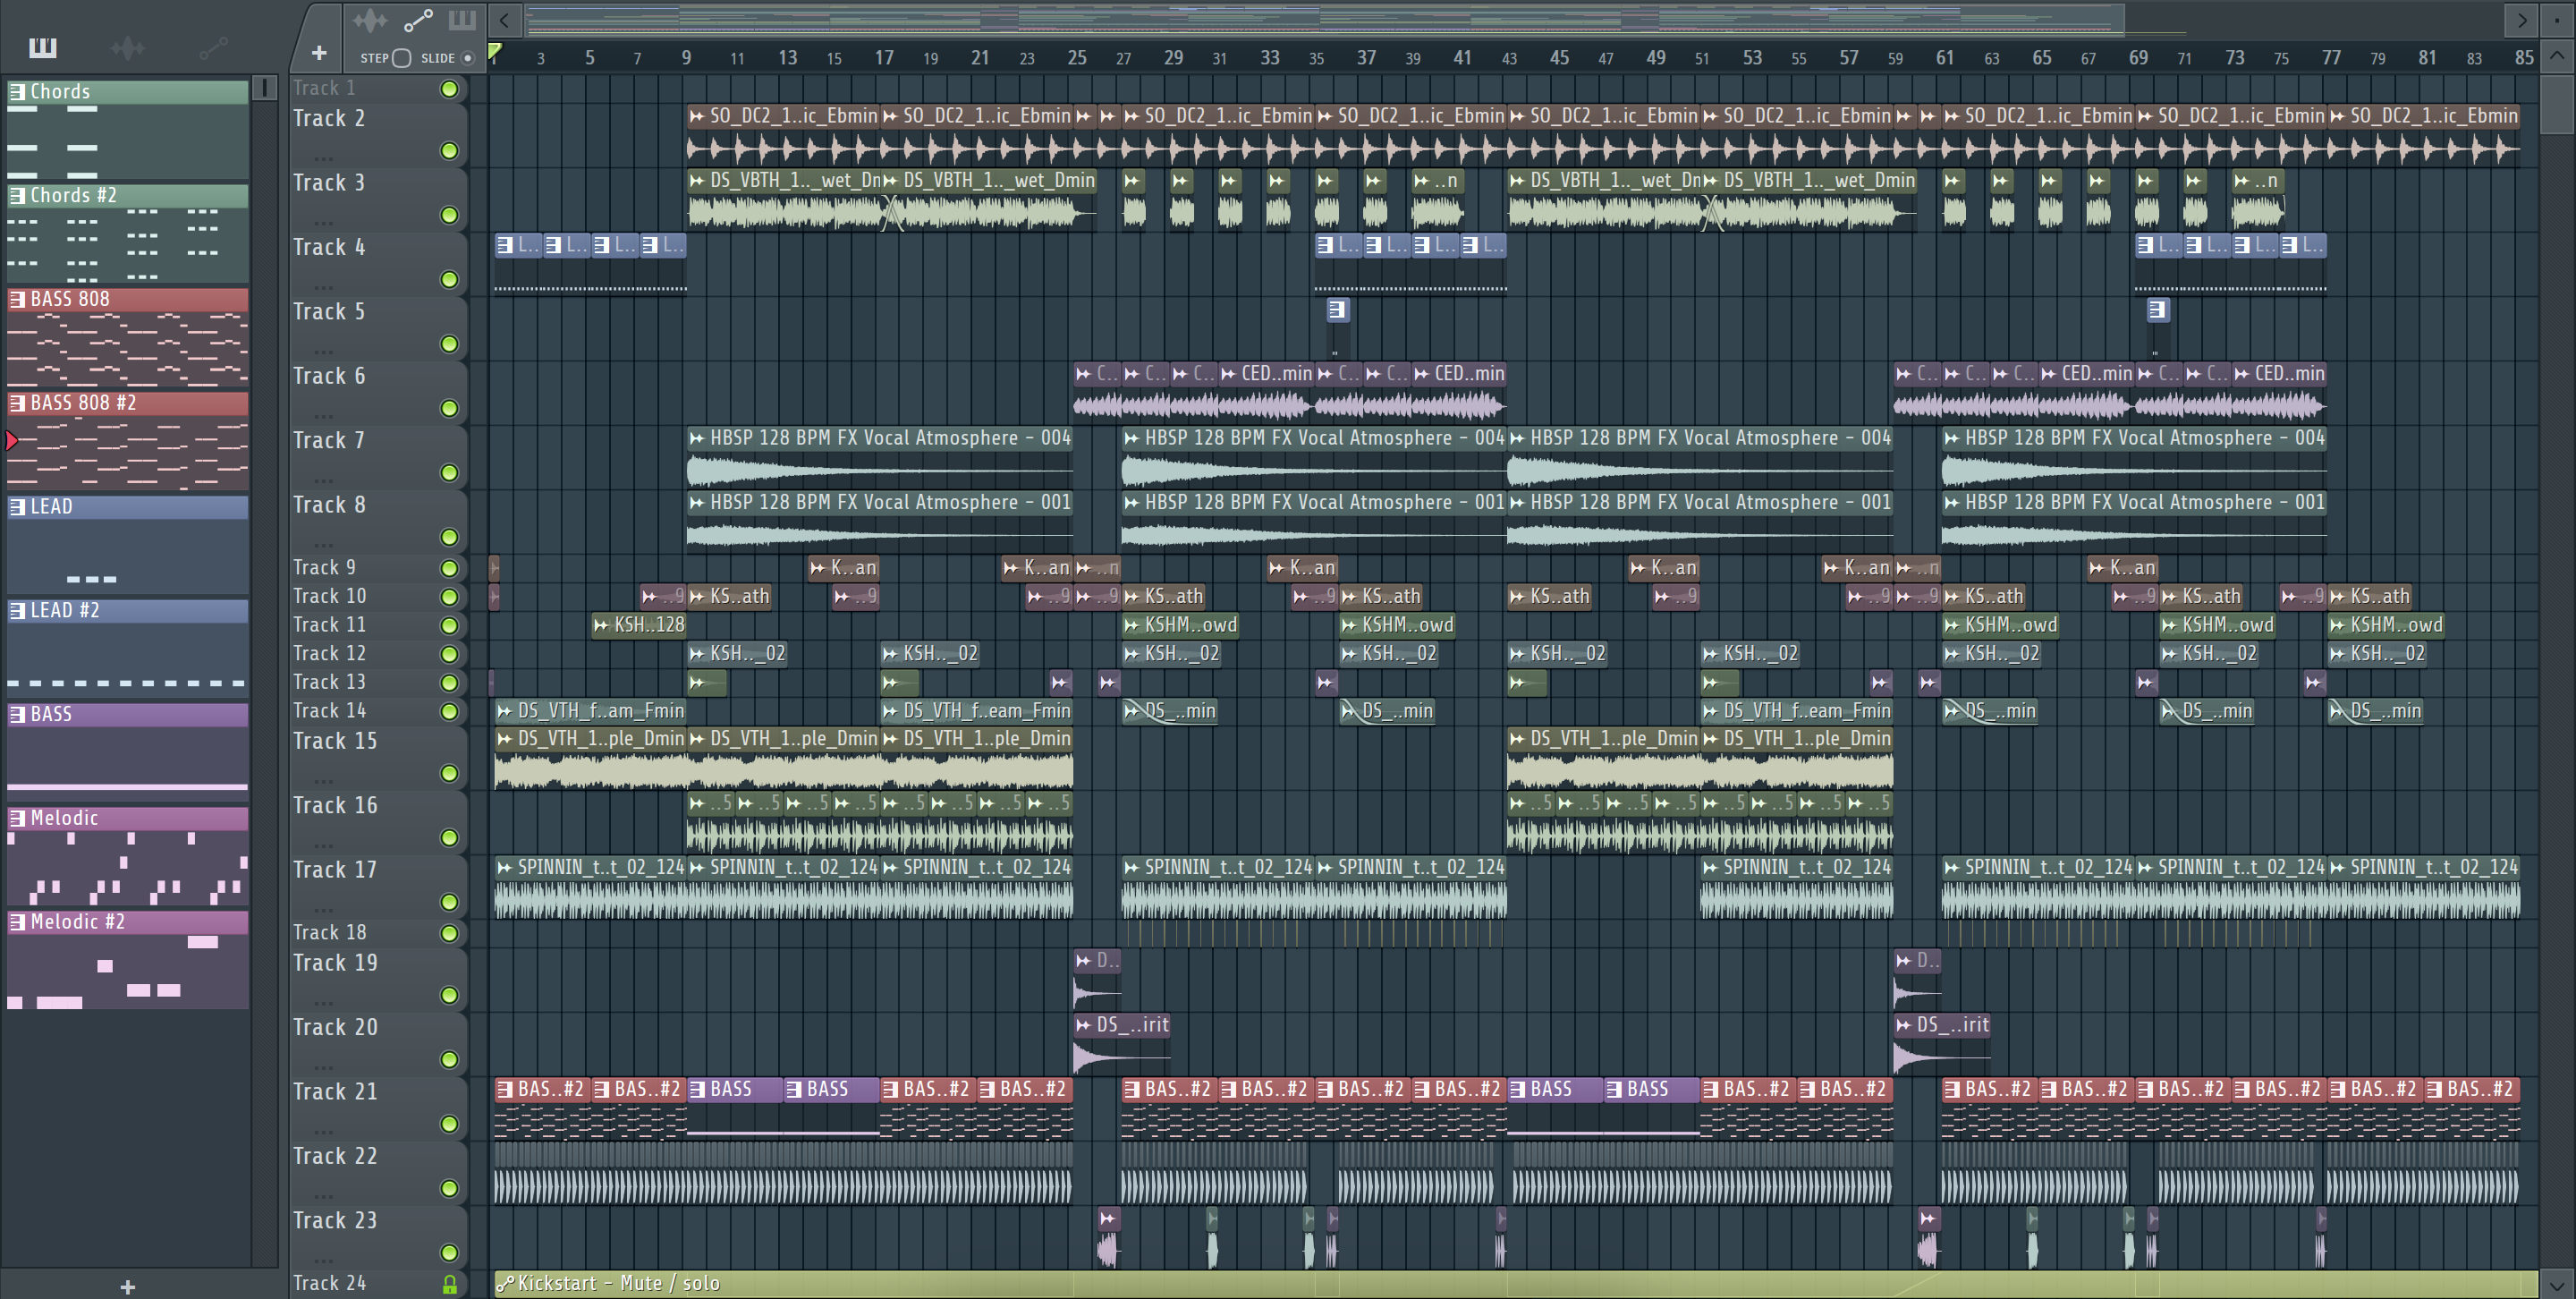This screenshot has height=1299, width=2576.
Task: Click the BASS pattern icon in picker
Action: tap(17, 715)
